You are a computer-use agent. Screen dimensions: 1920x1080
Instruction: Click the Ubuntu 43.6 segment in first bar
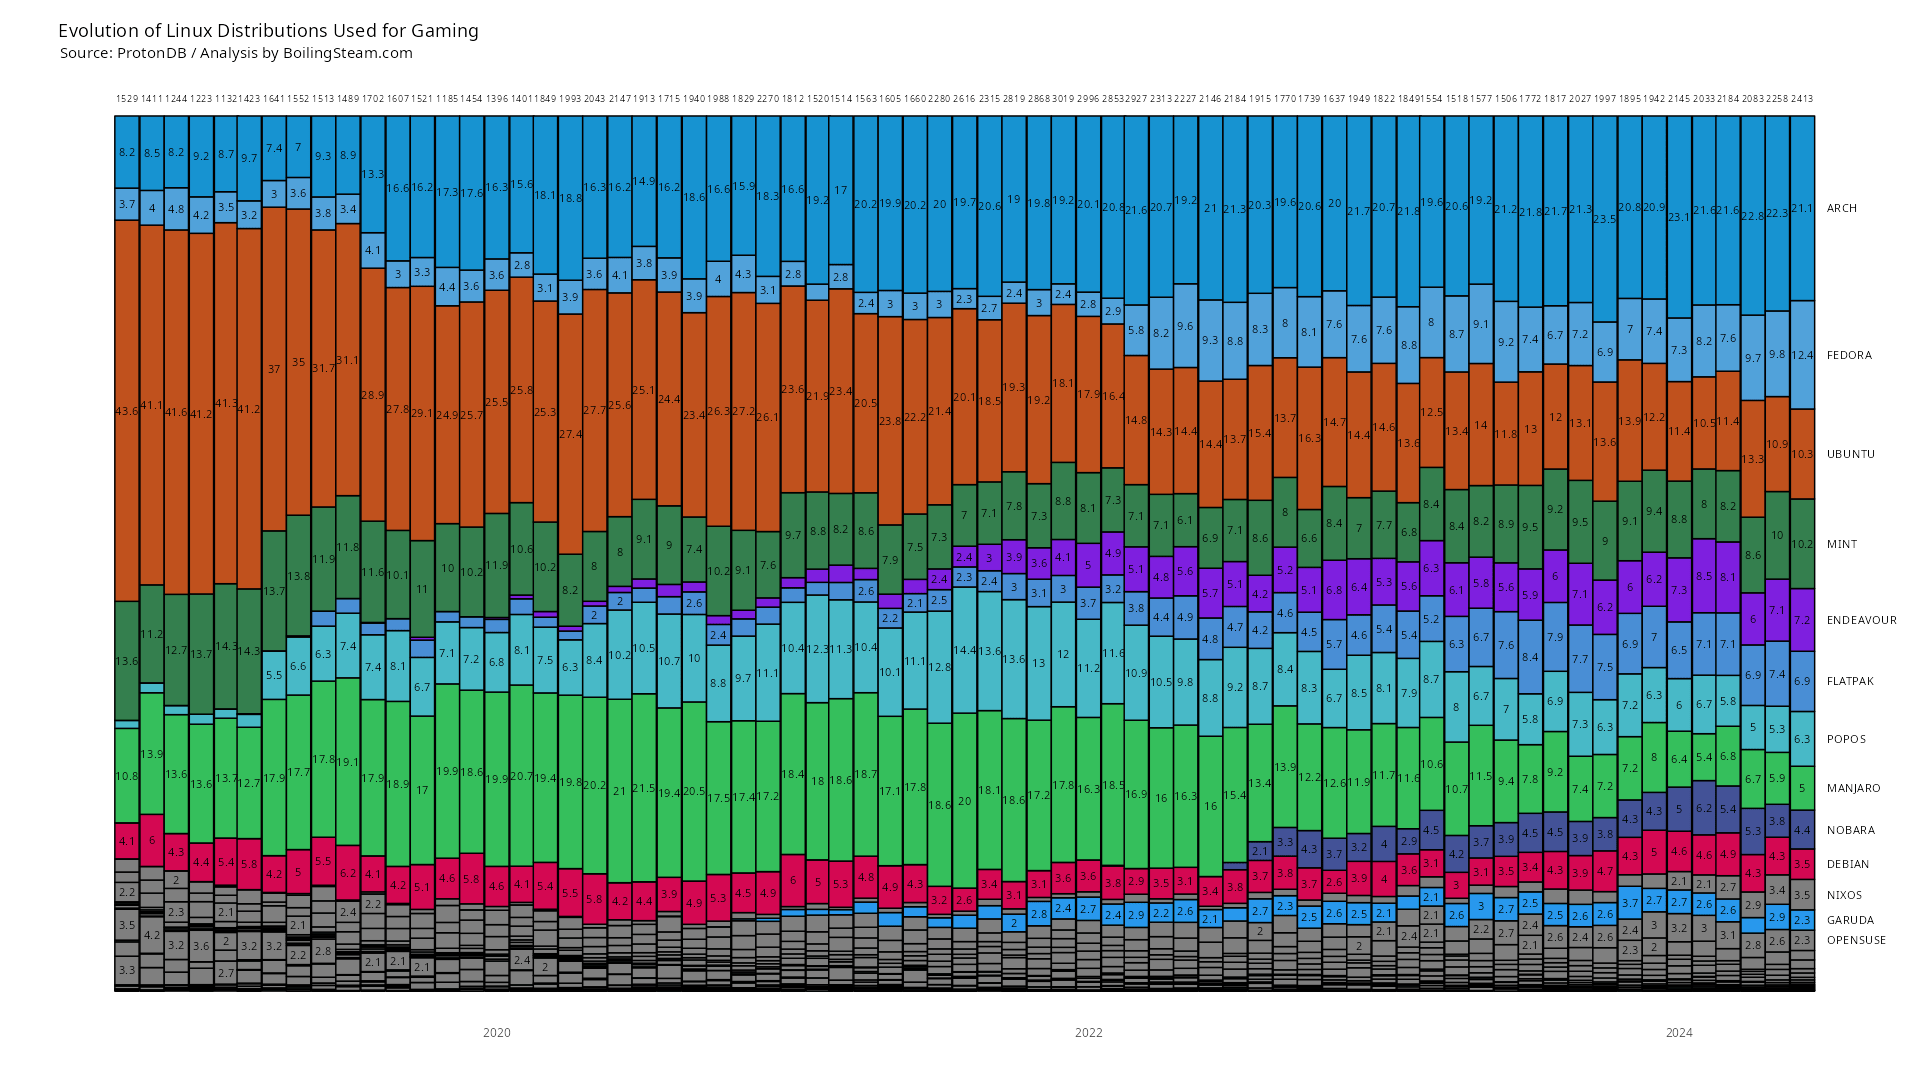coord(127,410)
